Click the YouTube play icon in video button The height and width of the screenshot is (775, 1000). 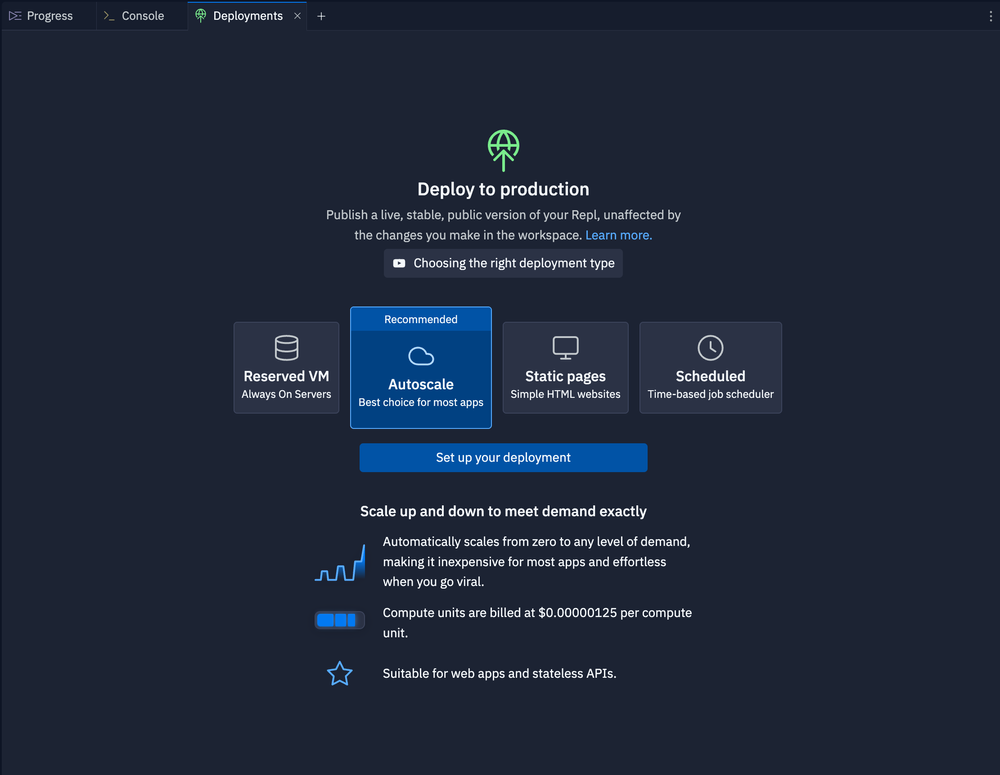point(399,264)
